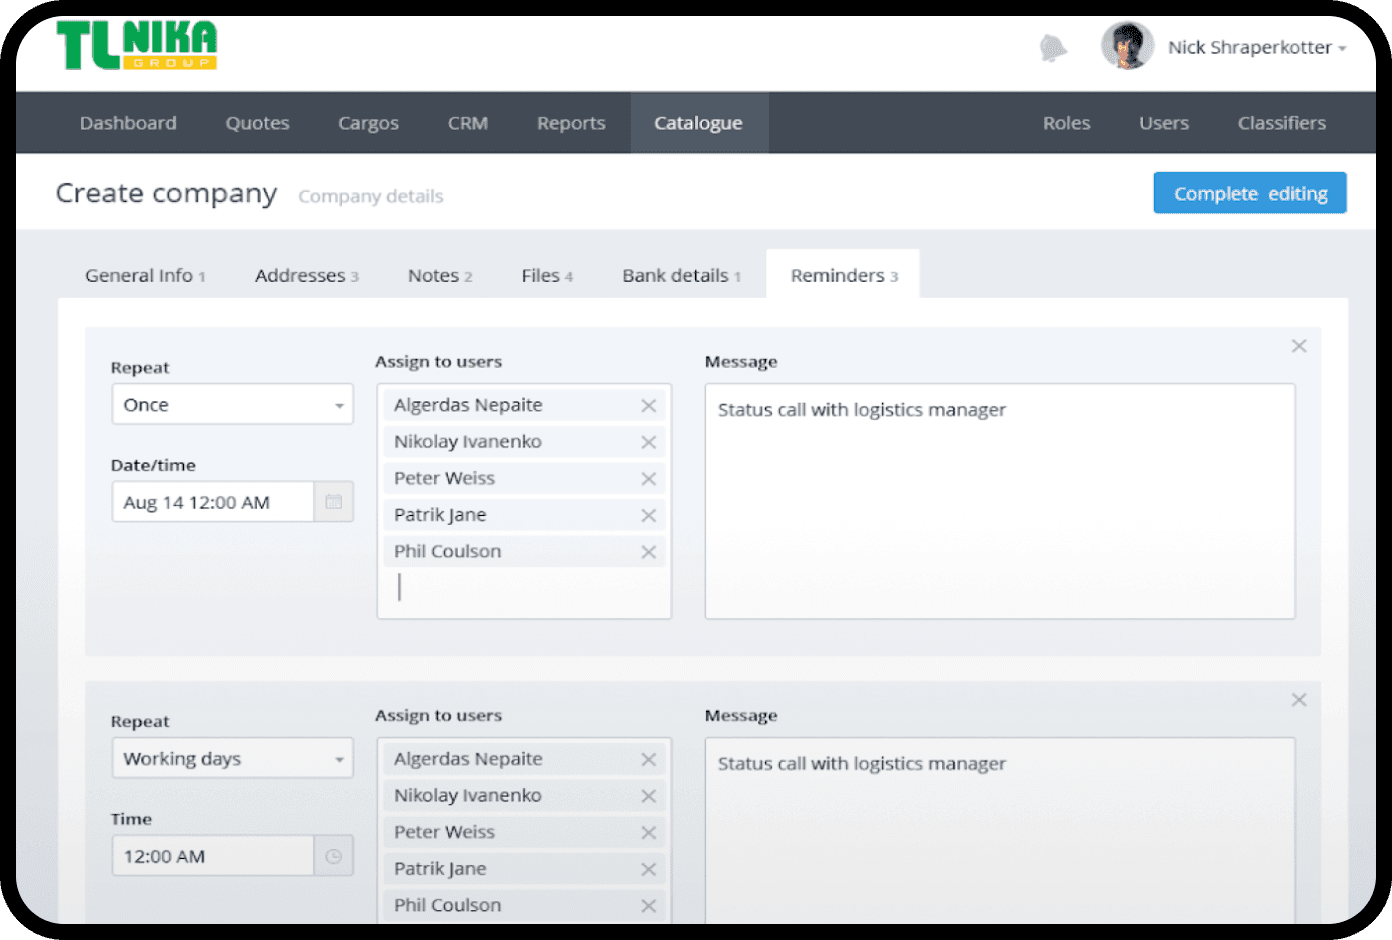The width and height of the screenshot is (1392, 940).
Task: Click the Complete editing button
Action: pos(1250,193)
